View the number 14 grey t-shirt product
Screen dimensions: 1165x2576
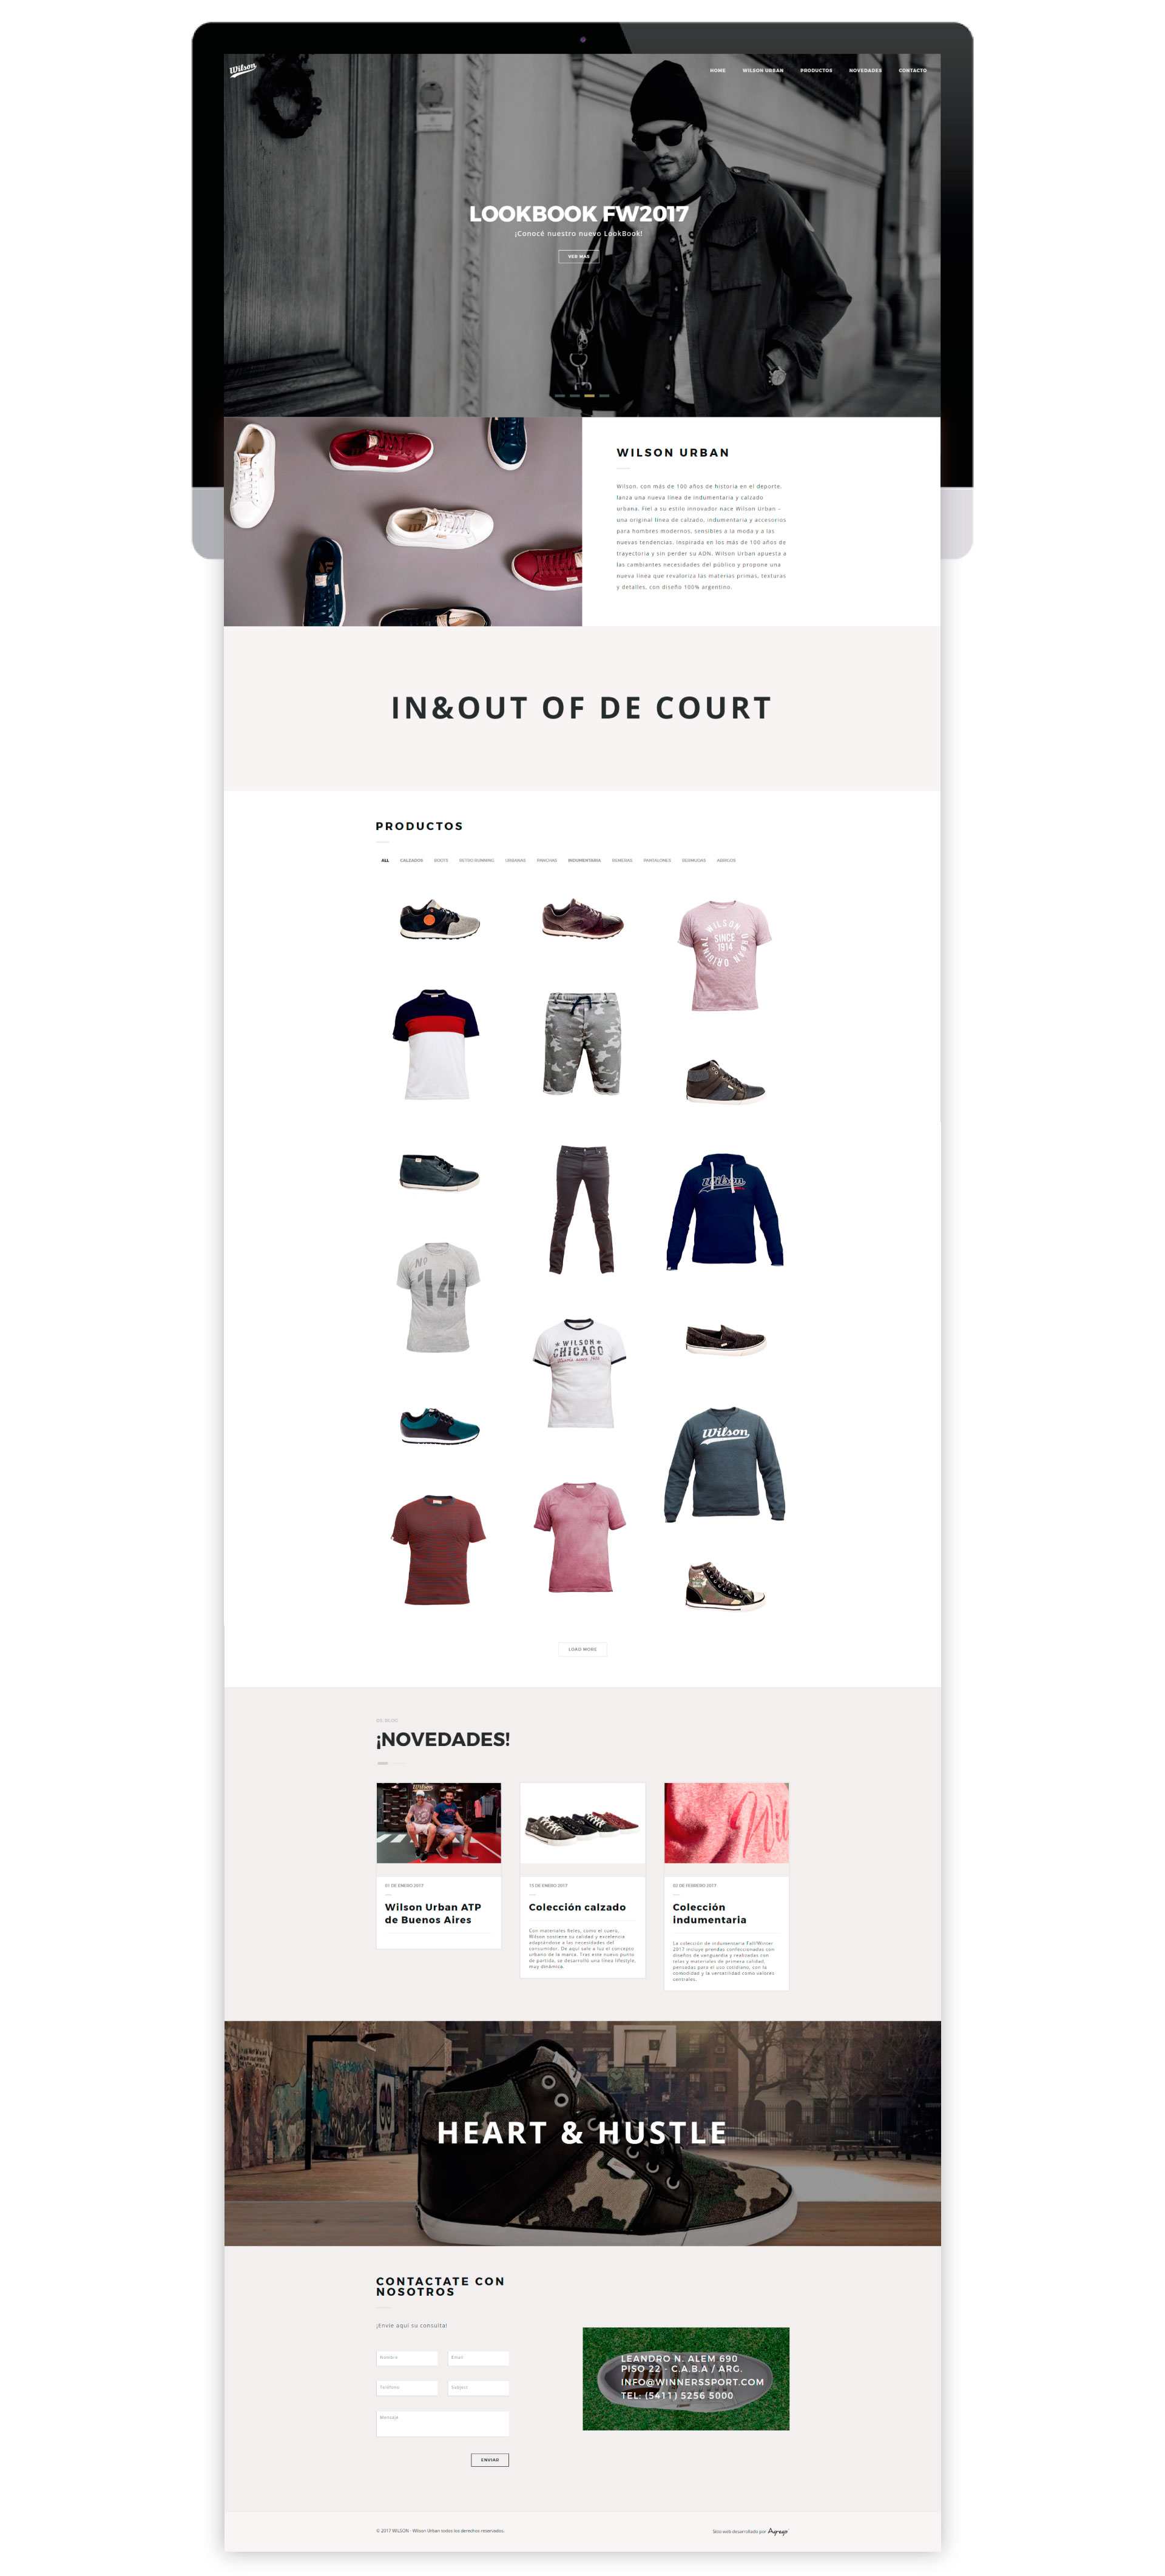tap(438, 1297)
